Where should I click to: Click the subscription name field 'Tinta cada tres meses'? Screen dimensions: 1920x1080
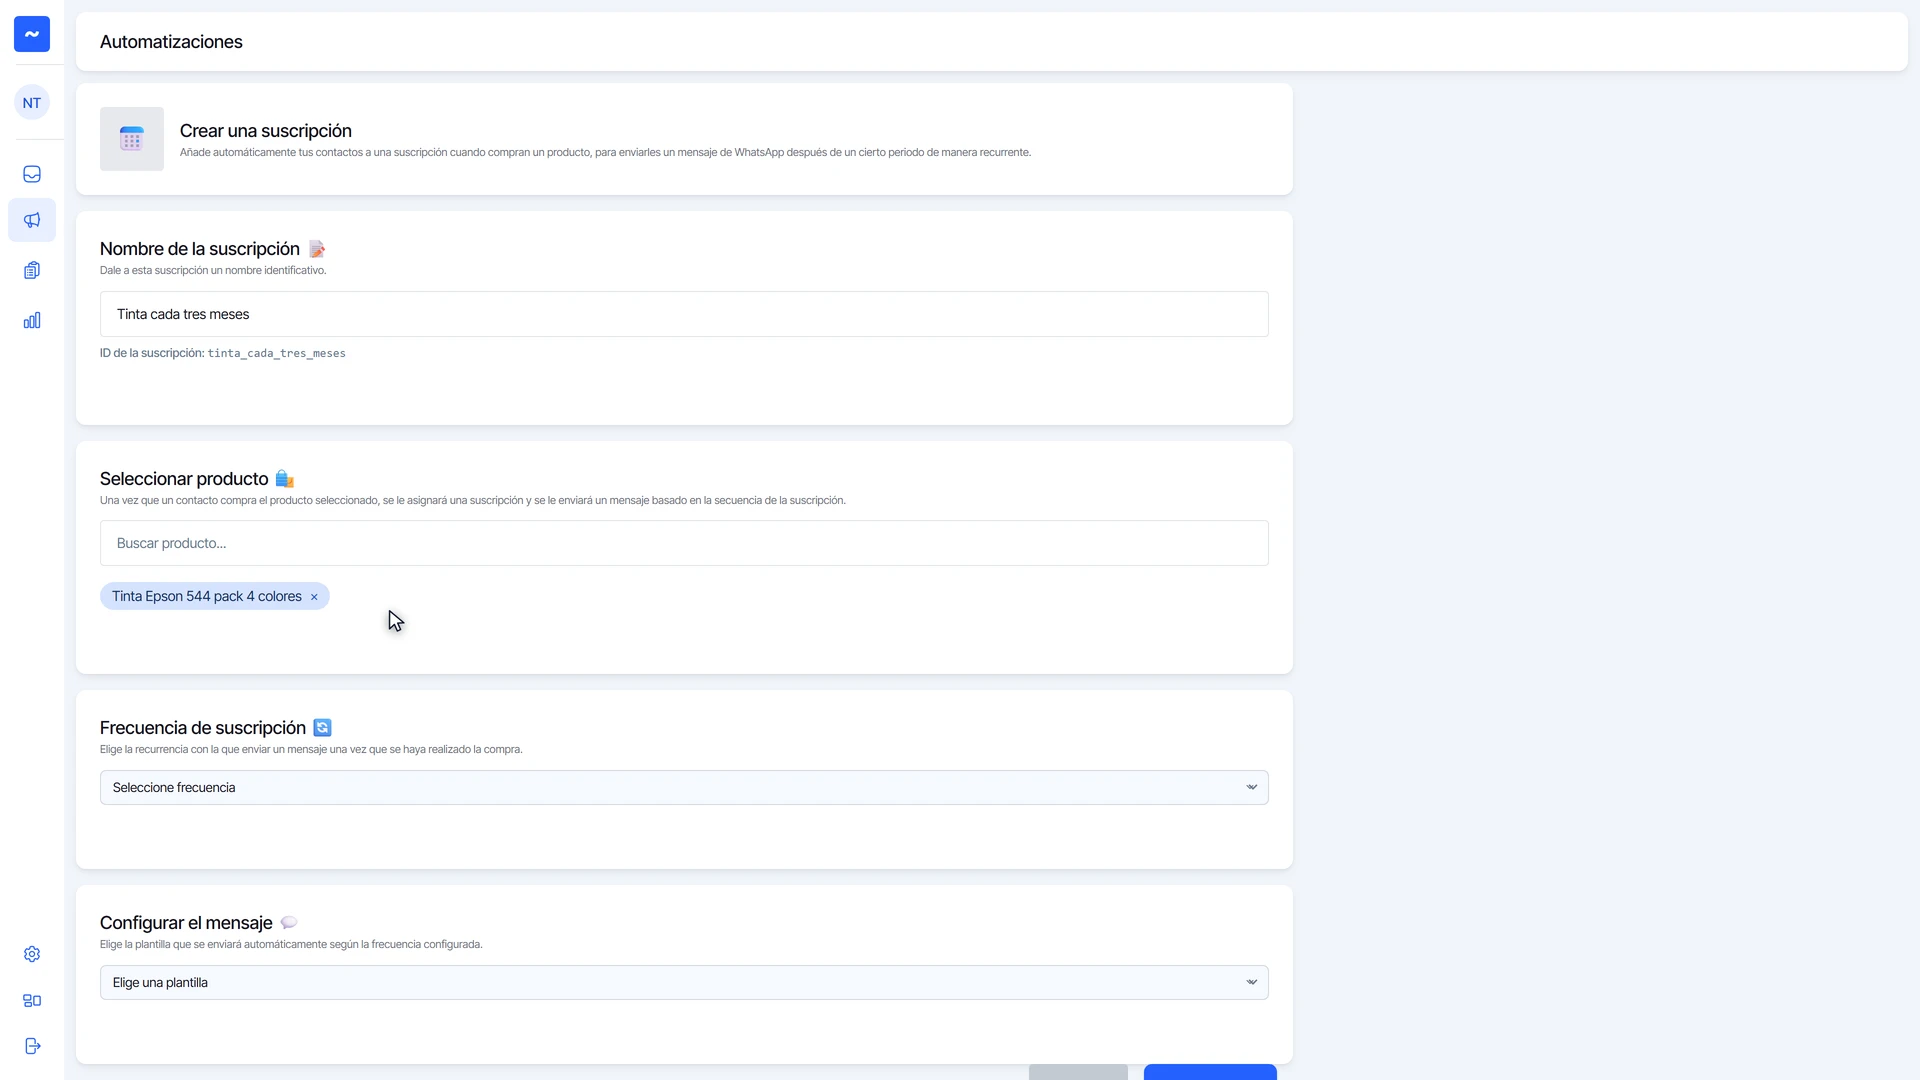pyautogui.click(x=684, y=314)
